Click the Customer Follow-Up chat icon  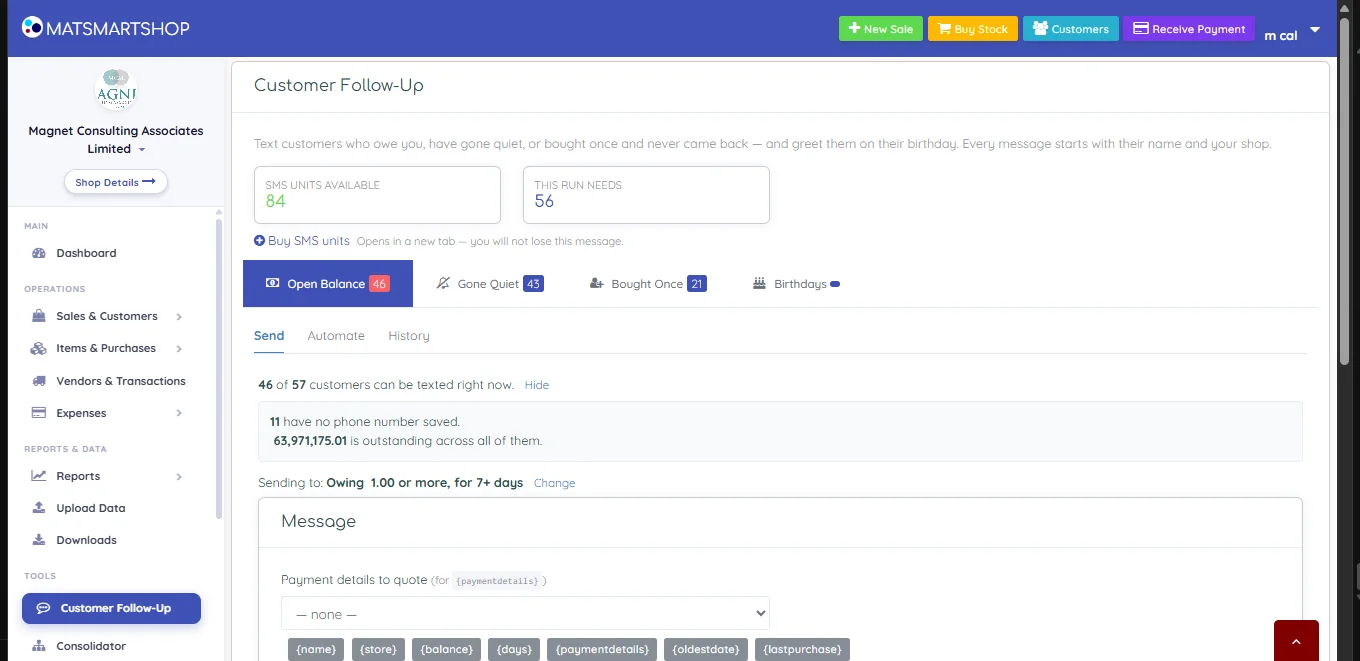tap(43, 608)
